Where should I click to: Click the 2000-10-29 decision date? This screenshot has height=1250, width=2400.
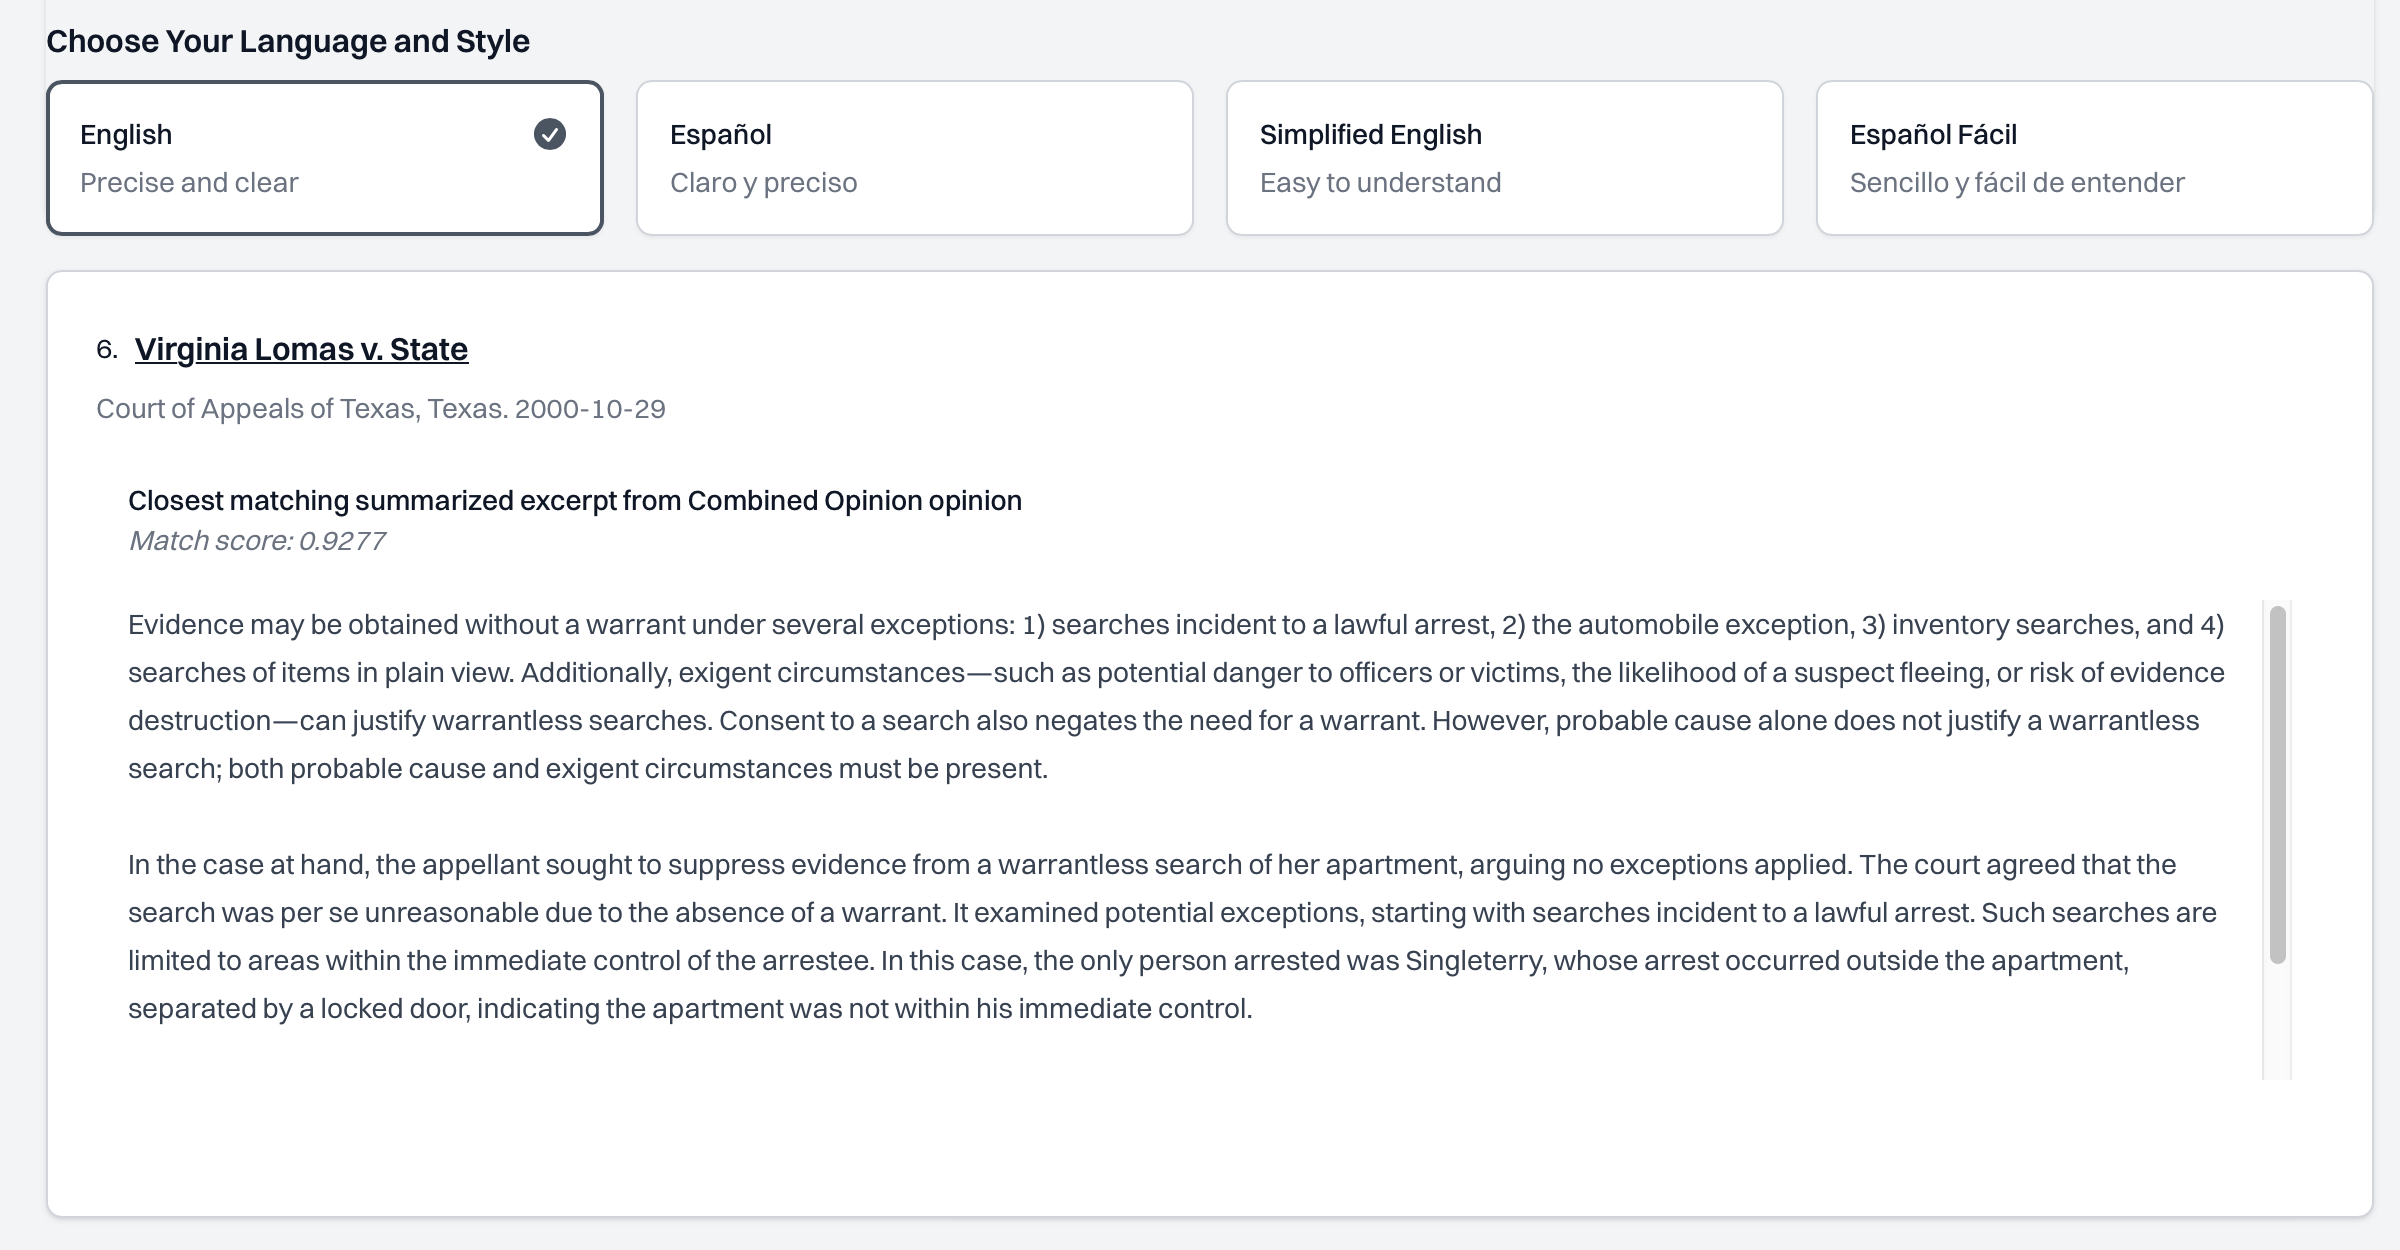[590, 409]
